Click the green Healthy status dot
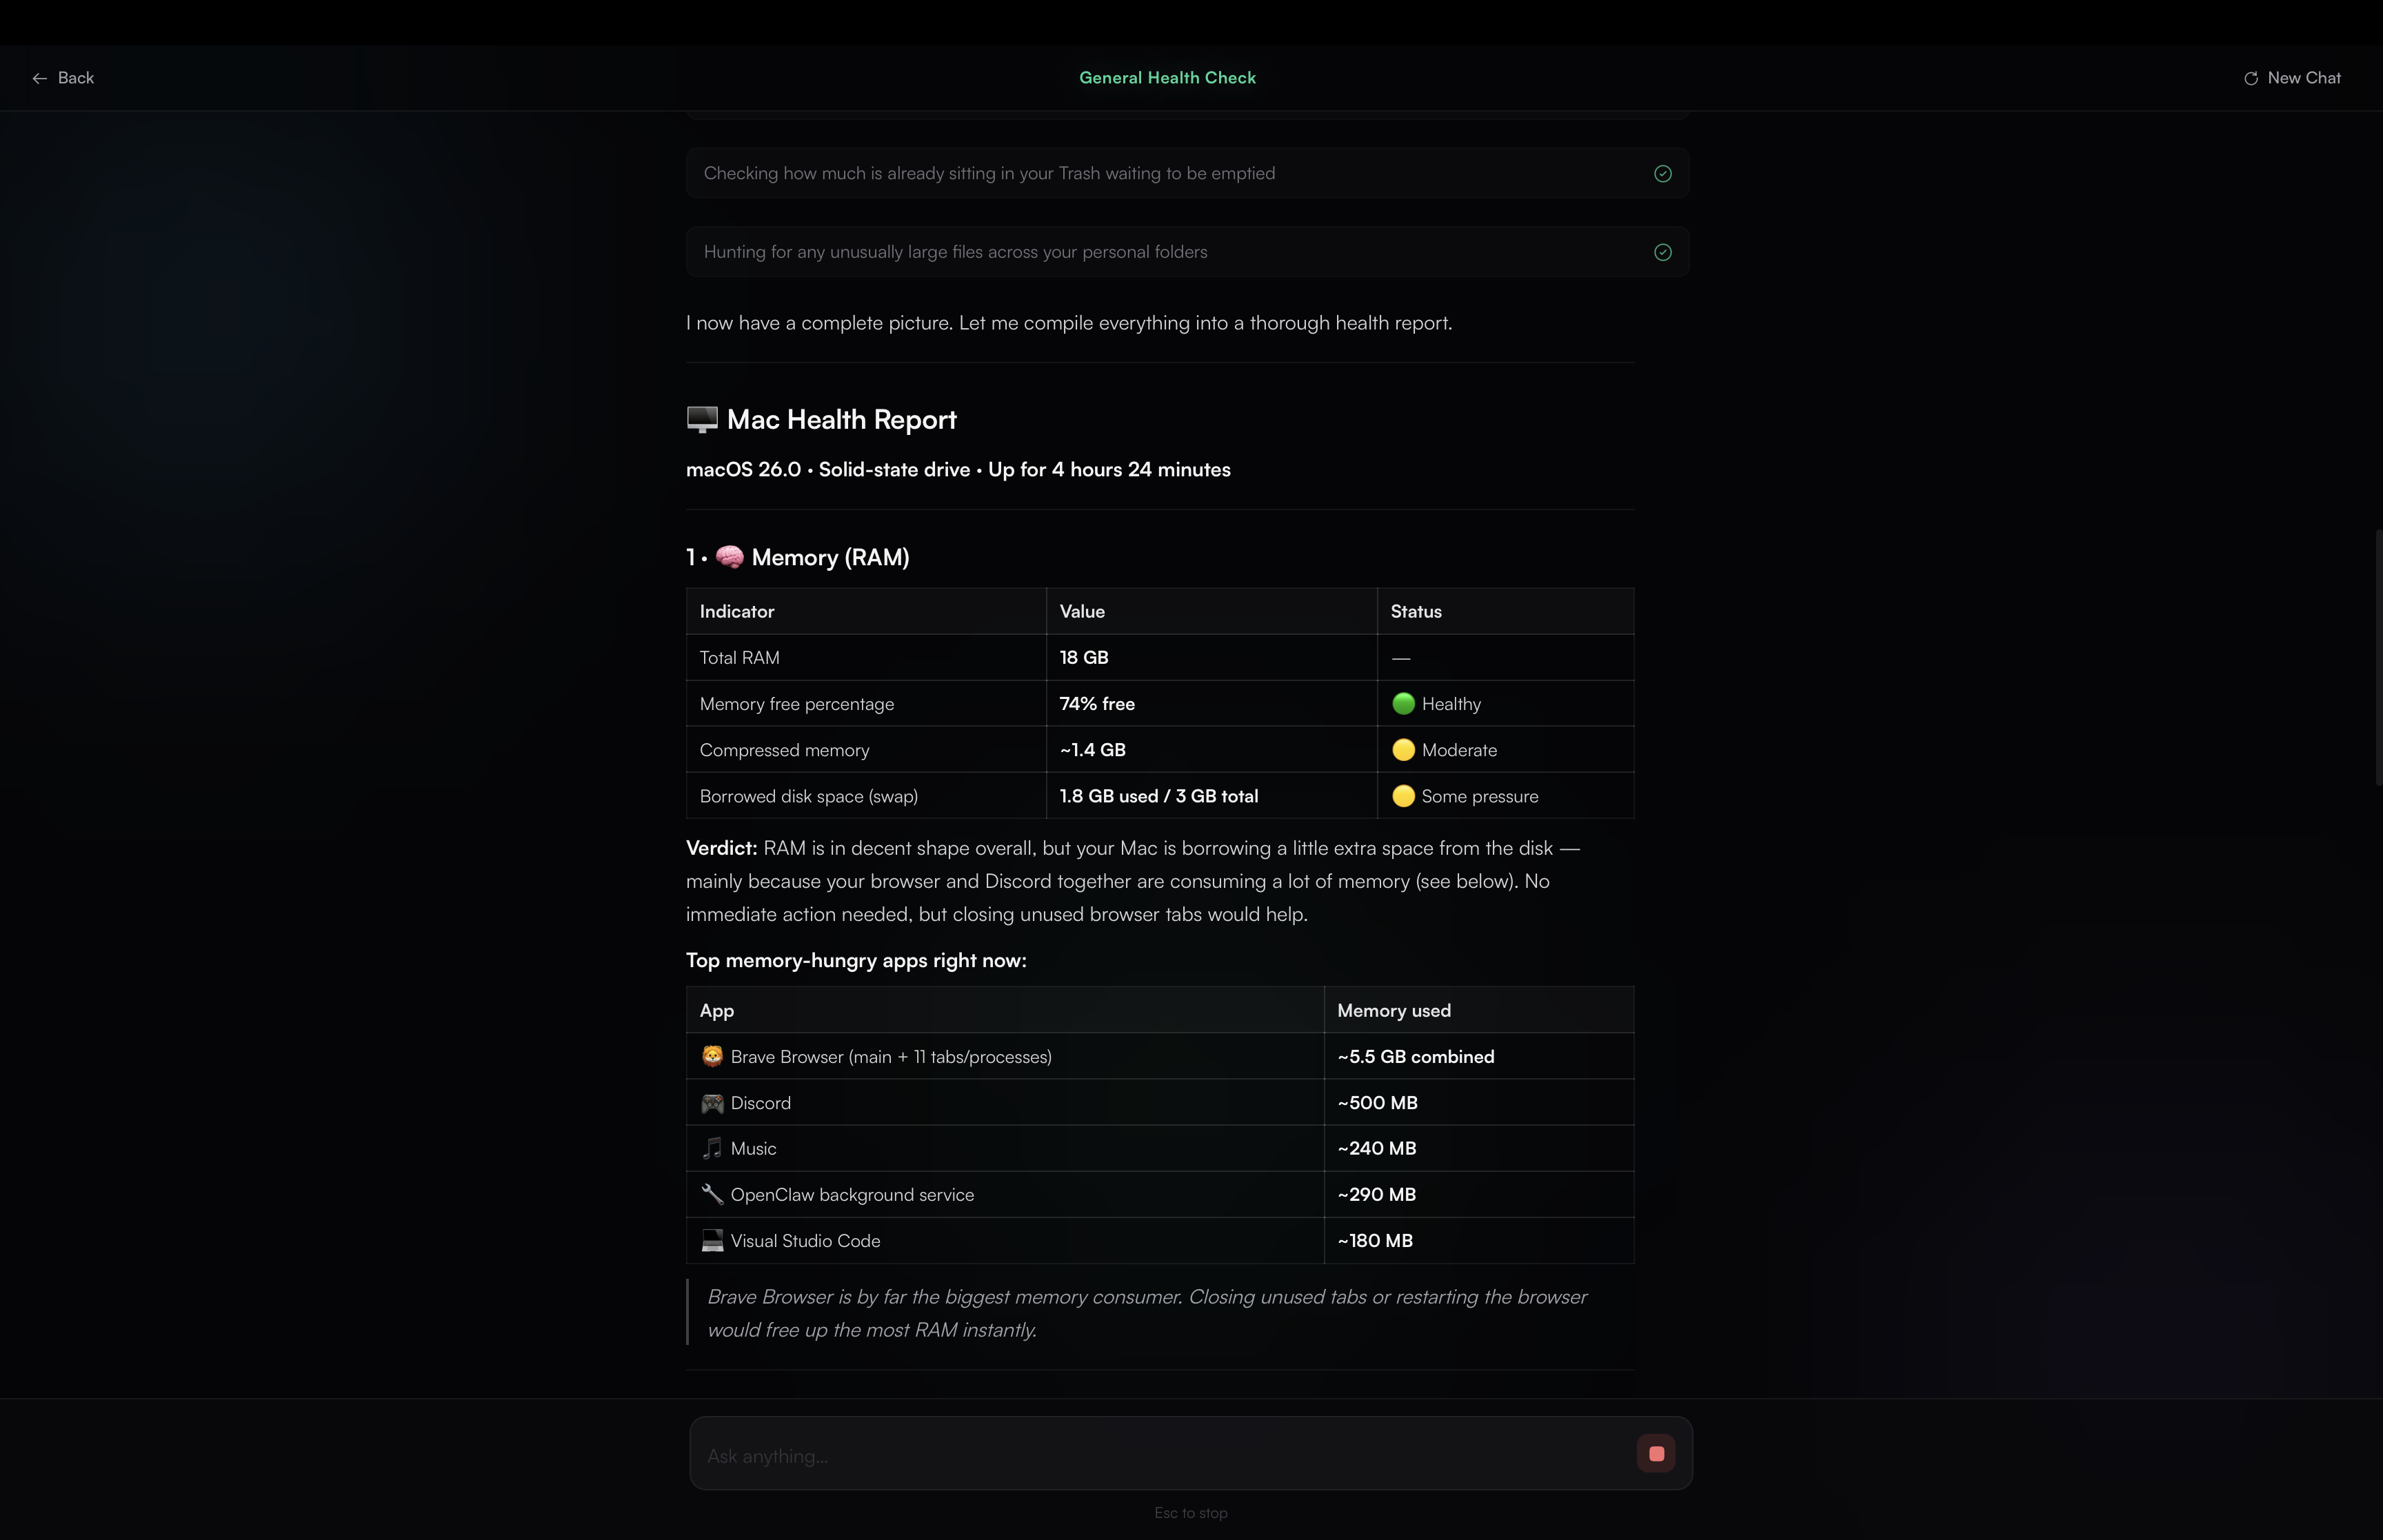Screen dimensions: 2383x1540 pos(1403,704)
